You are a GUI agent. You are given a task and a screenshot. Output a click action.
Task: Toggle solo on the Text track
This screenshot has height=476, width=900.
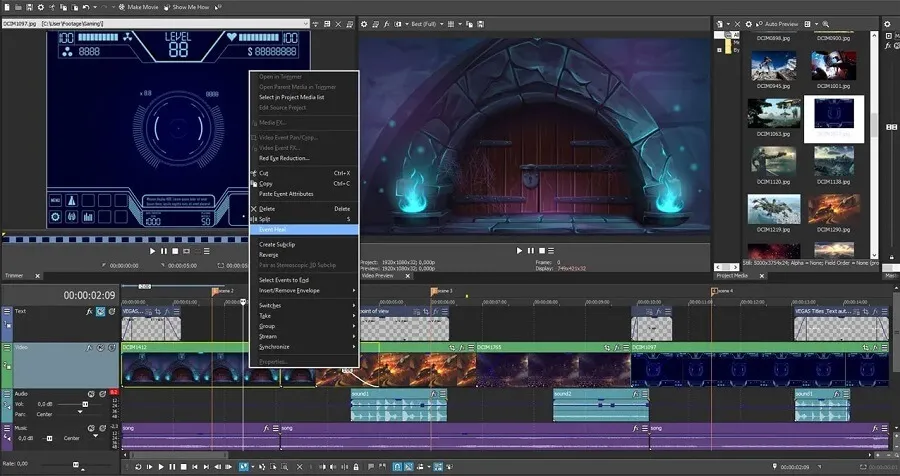point(111,311)
